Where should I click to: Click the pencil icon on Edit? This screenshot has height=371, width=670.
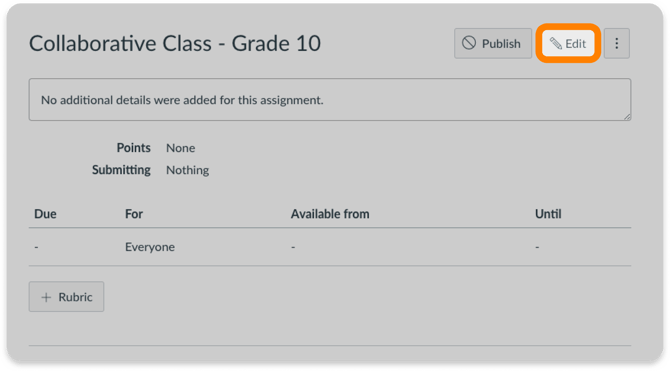click(x=555, y=44)
